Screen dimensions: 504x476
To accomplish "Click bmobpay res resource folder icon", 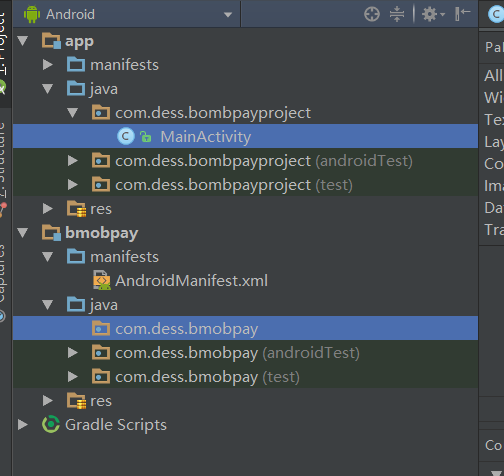I will point(76,401).
